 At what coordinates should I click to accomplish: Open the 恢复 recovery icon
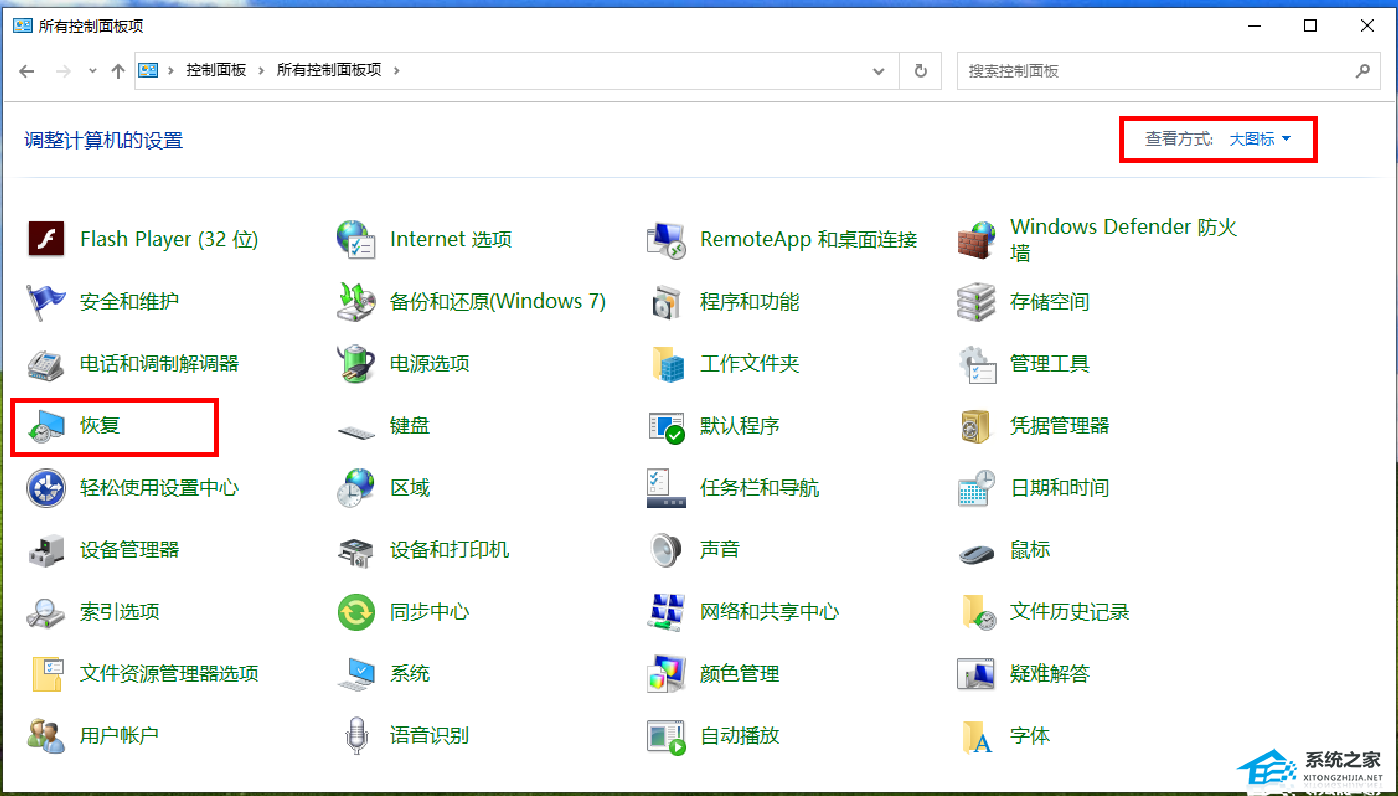[46, 426]
